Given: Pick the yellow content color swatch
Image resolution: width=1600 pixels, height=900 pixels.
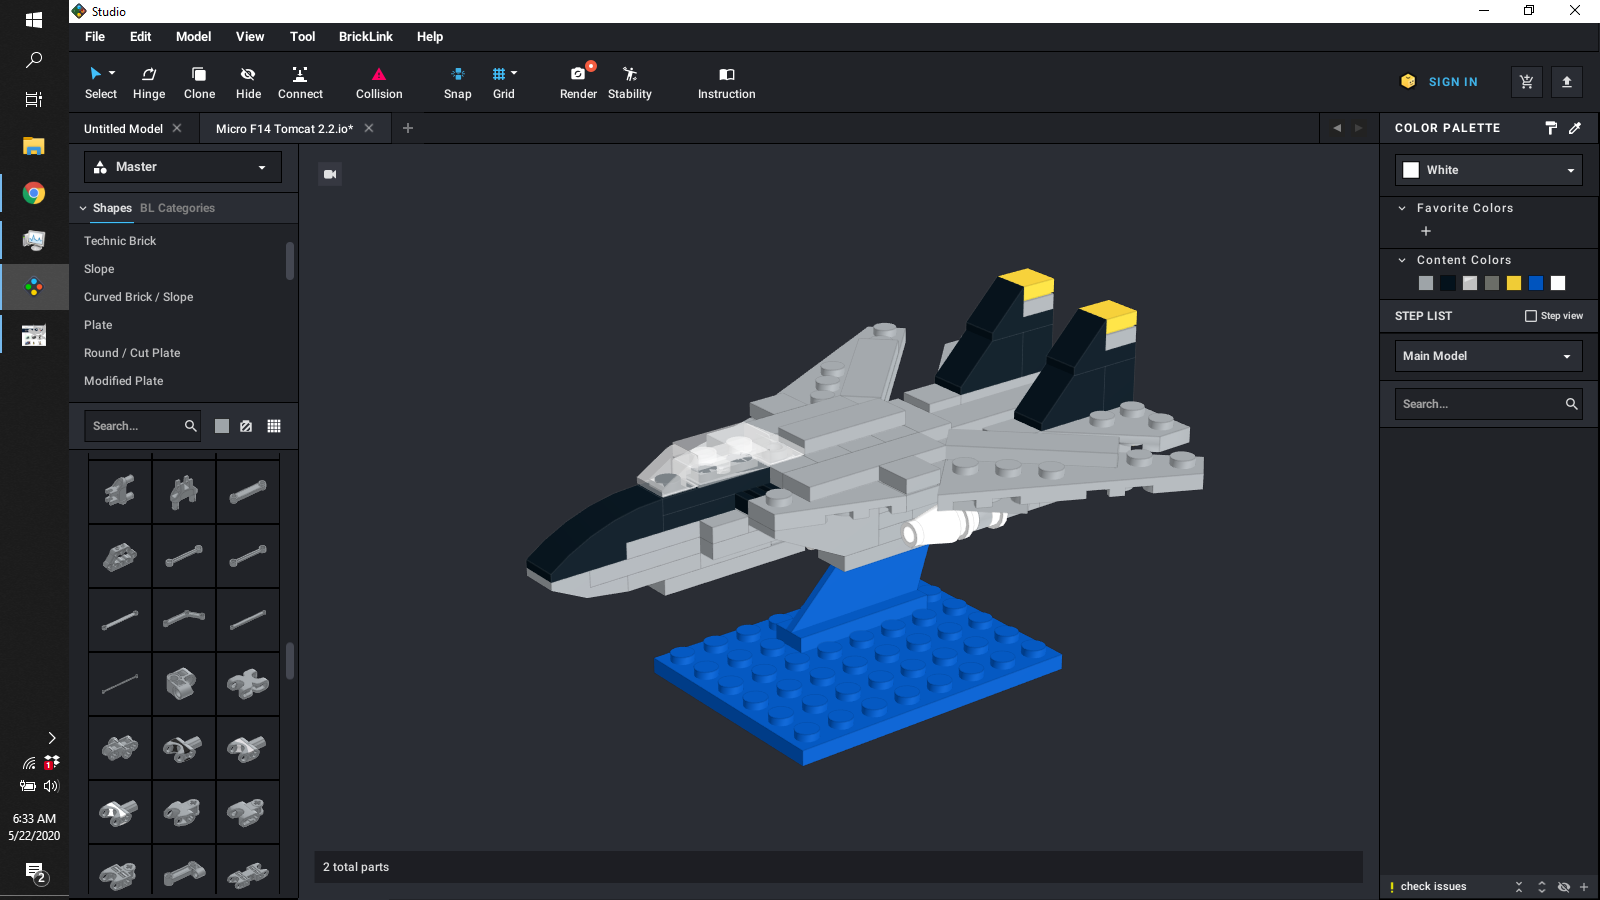Looking at the screenshot, I should tap(1514, 283).
